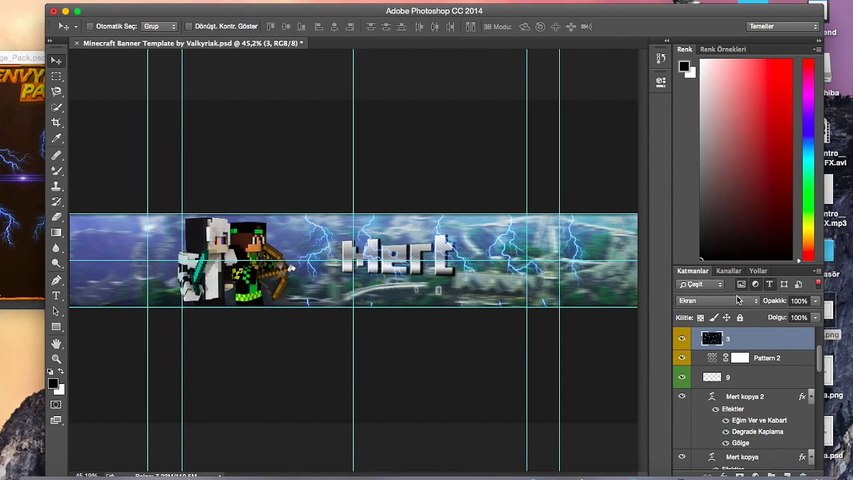Hide layer 9 with its eye icon
The width and height of the screenshot is (853, 480).
coord(682,377)
